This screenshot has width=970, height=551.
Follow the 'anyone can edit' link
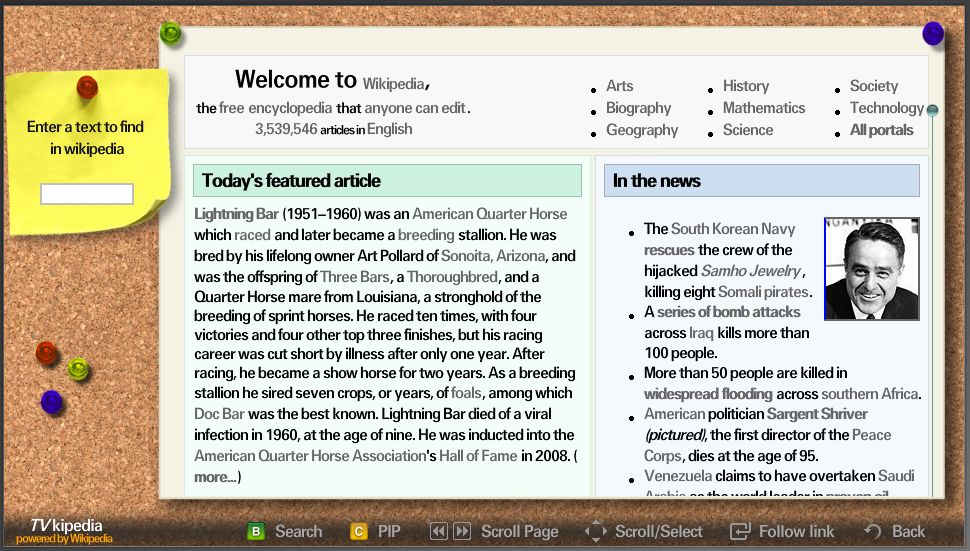click(414, 108)
